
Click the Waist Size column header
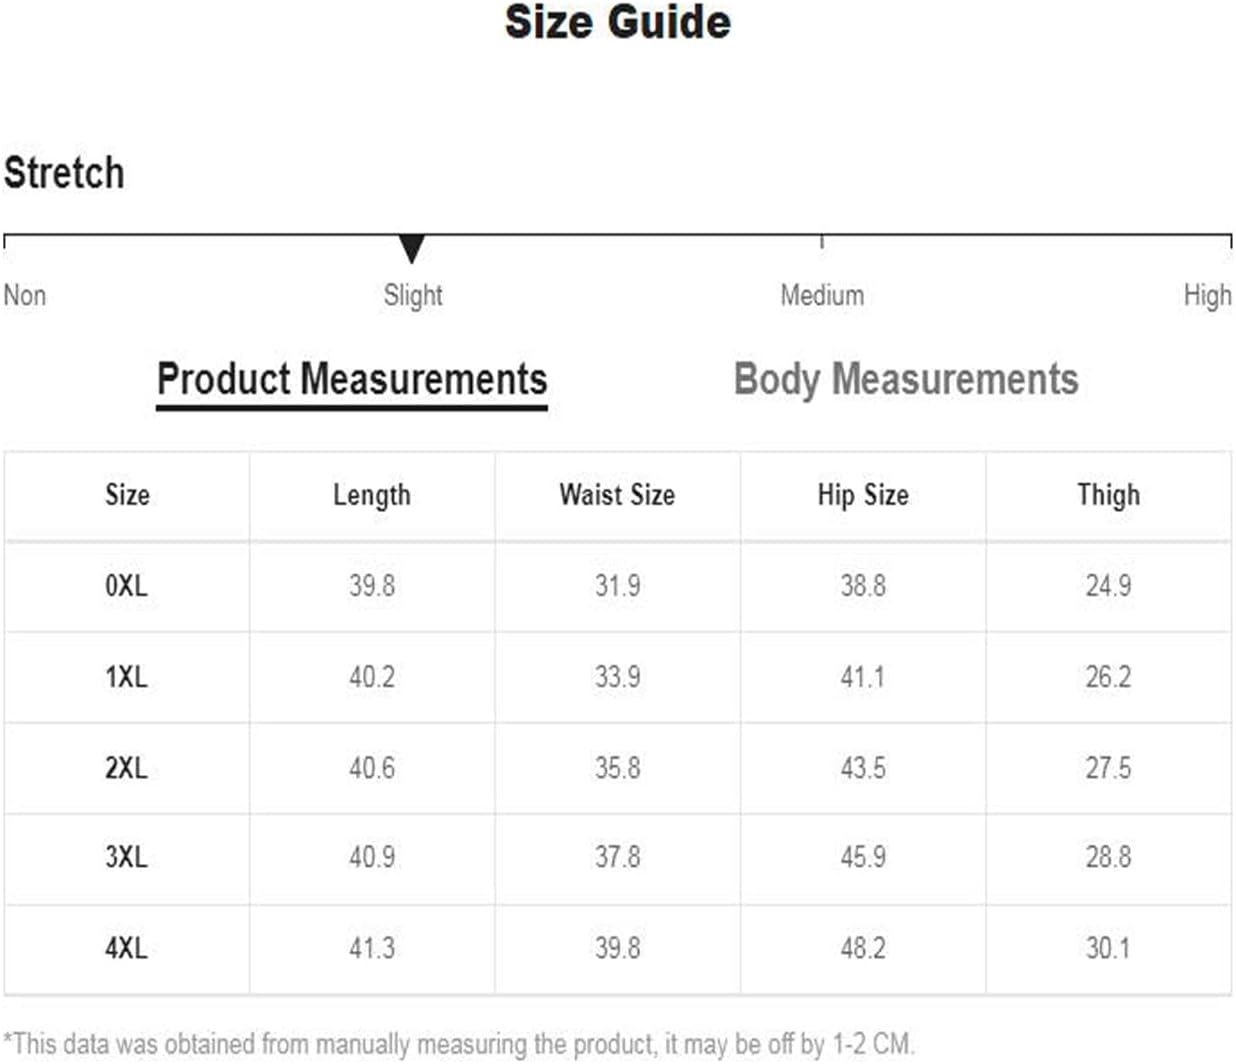(x=617, y=495)
